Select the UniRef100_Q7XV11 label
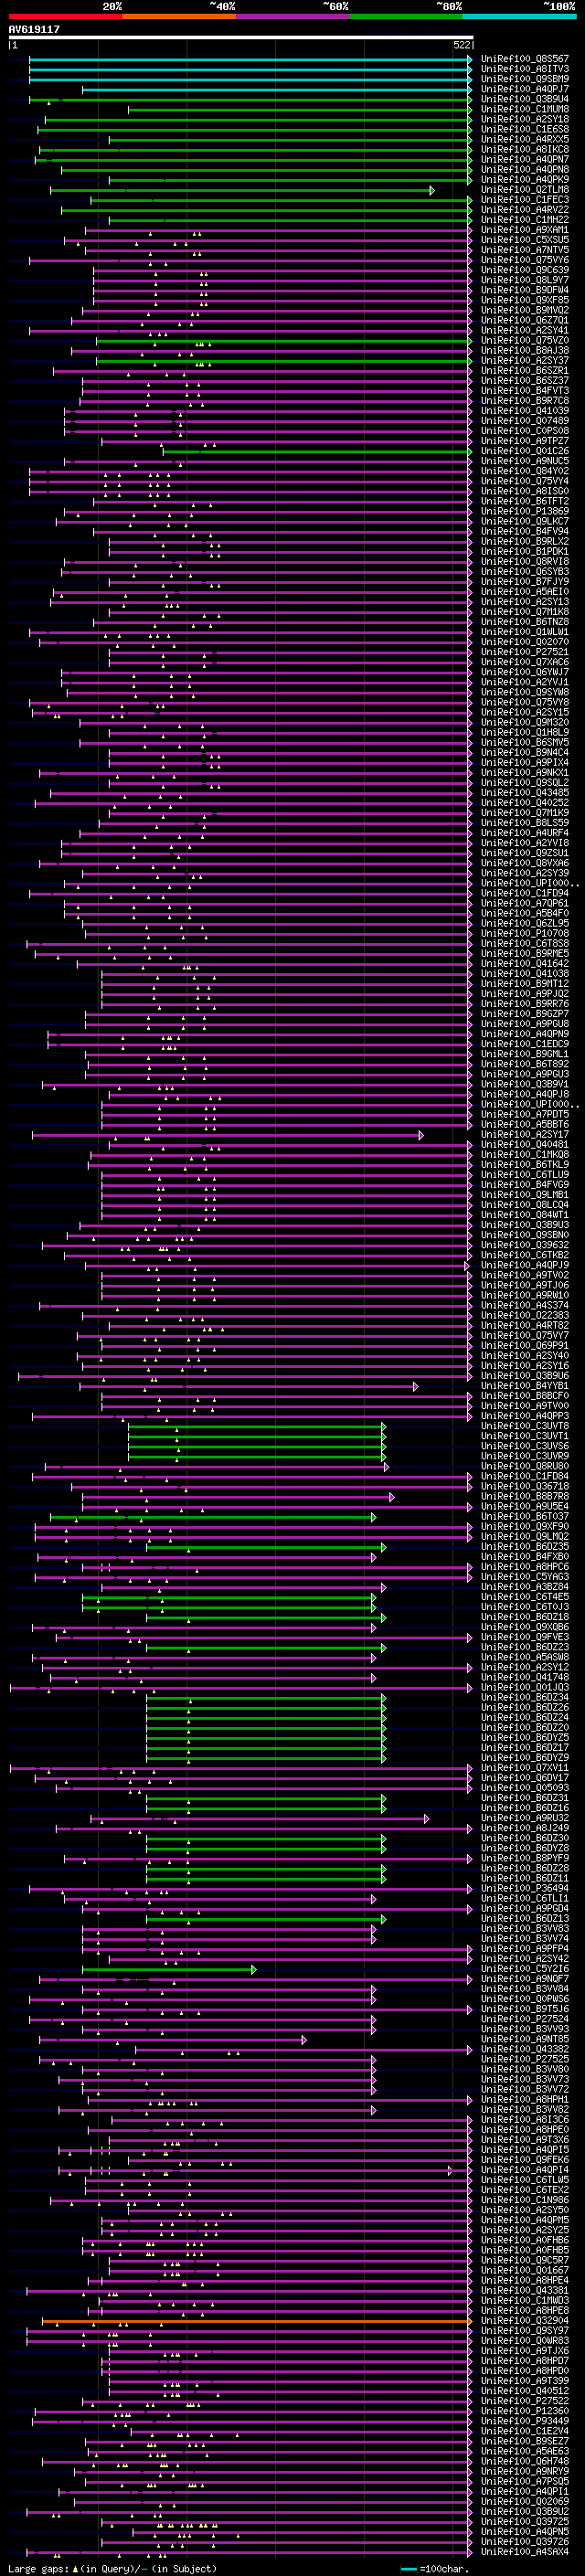The image size is (585, 2576). tap(525, 1768)
